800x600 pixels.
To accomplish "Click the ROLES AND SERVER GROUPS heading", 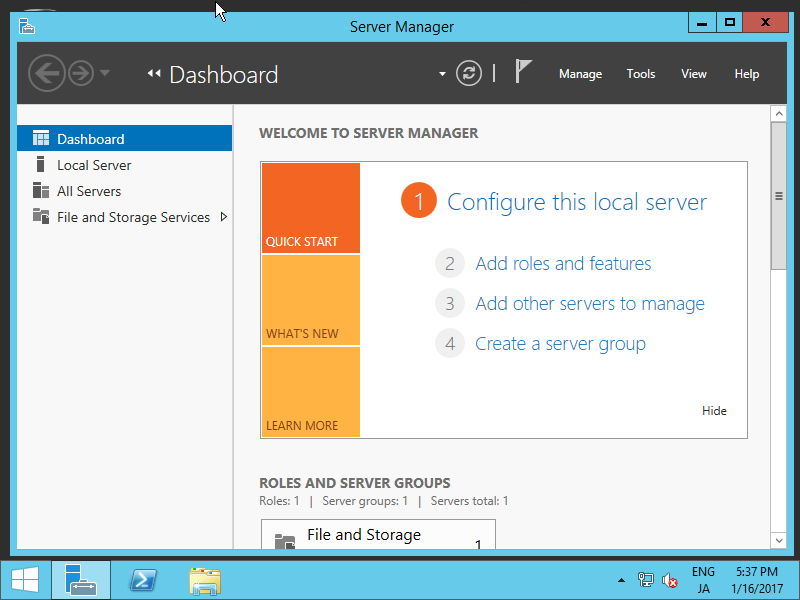I will (x=355, y=483).
